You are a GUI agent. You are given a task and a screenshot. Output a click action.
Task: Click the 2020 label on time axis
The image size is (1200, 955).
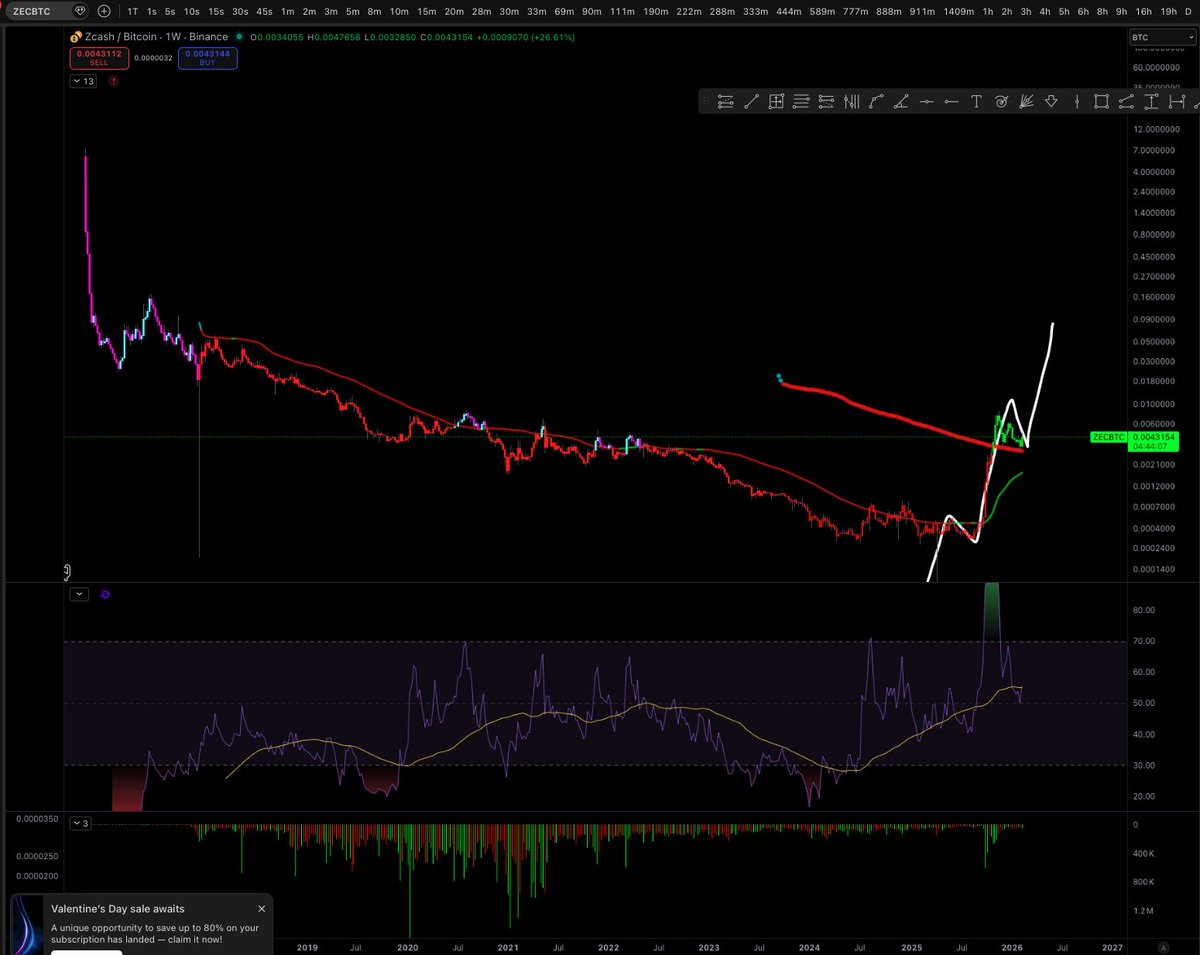[408, 946]
